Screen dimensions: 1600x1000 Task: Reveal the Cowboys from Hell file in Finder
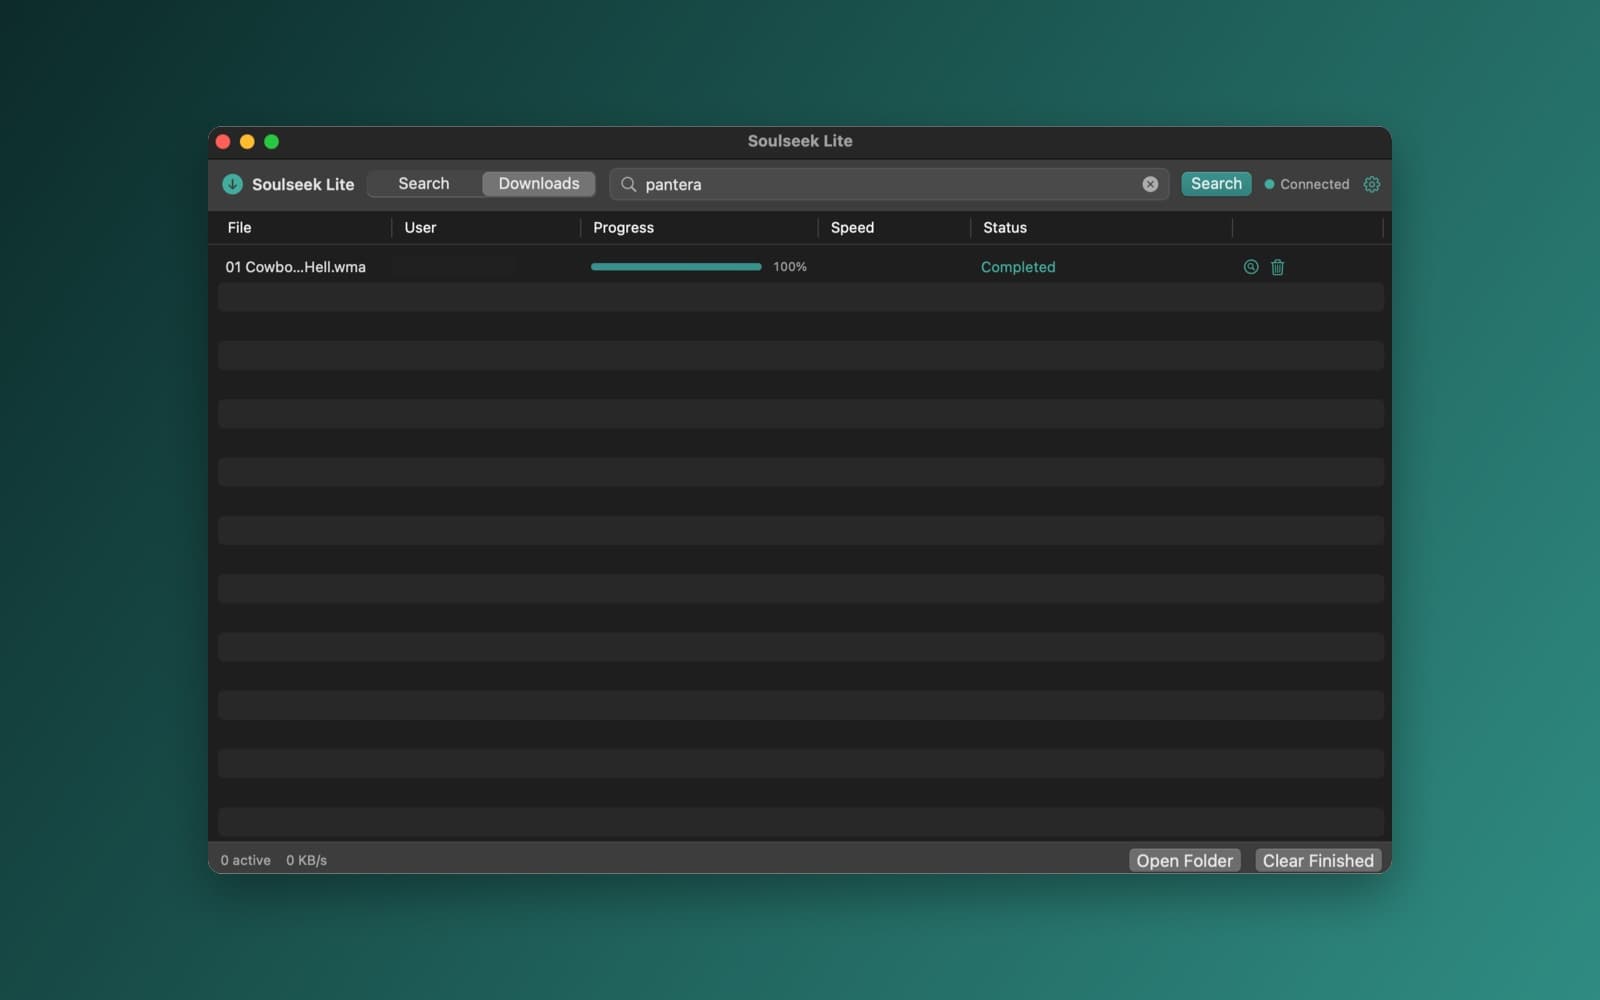tap(1251, 267)
